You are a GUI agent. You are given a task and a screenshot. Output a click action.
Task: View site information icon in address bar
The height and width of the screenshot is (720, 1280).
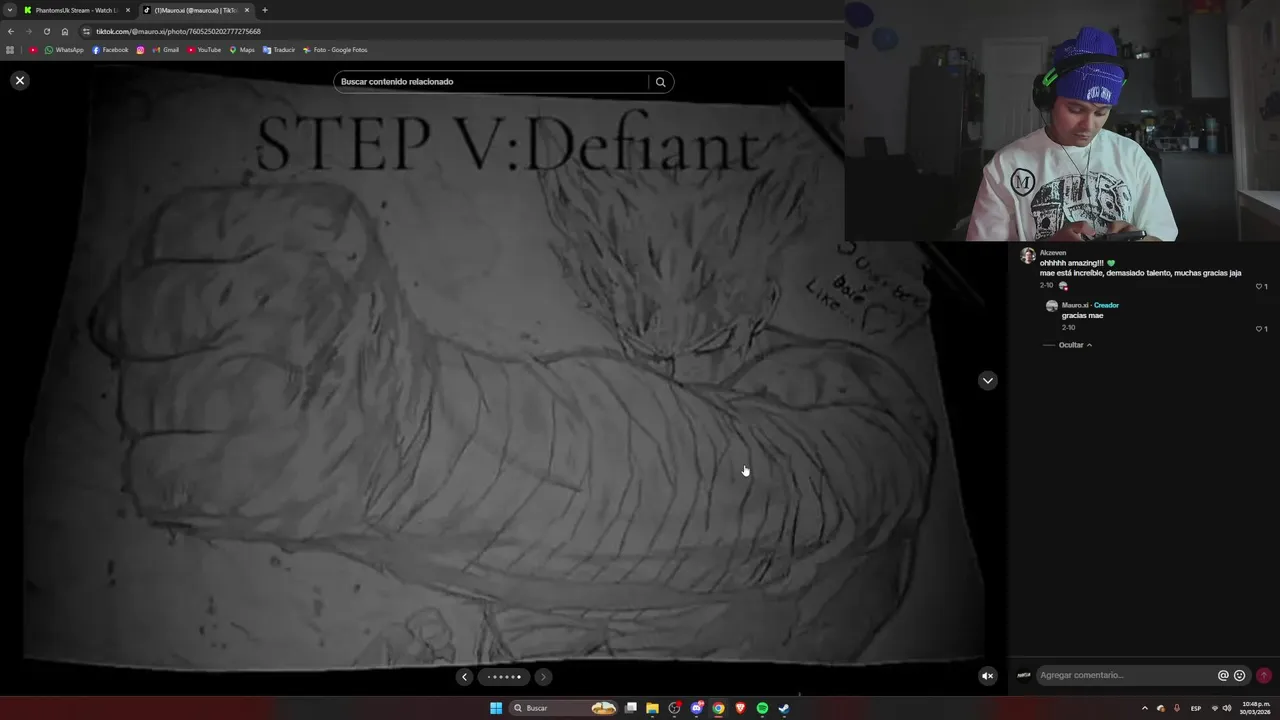click(x=87, y=31)
